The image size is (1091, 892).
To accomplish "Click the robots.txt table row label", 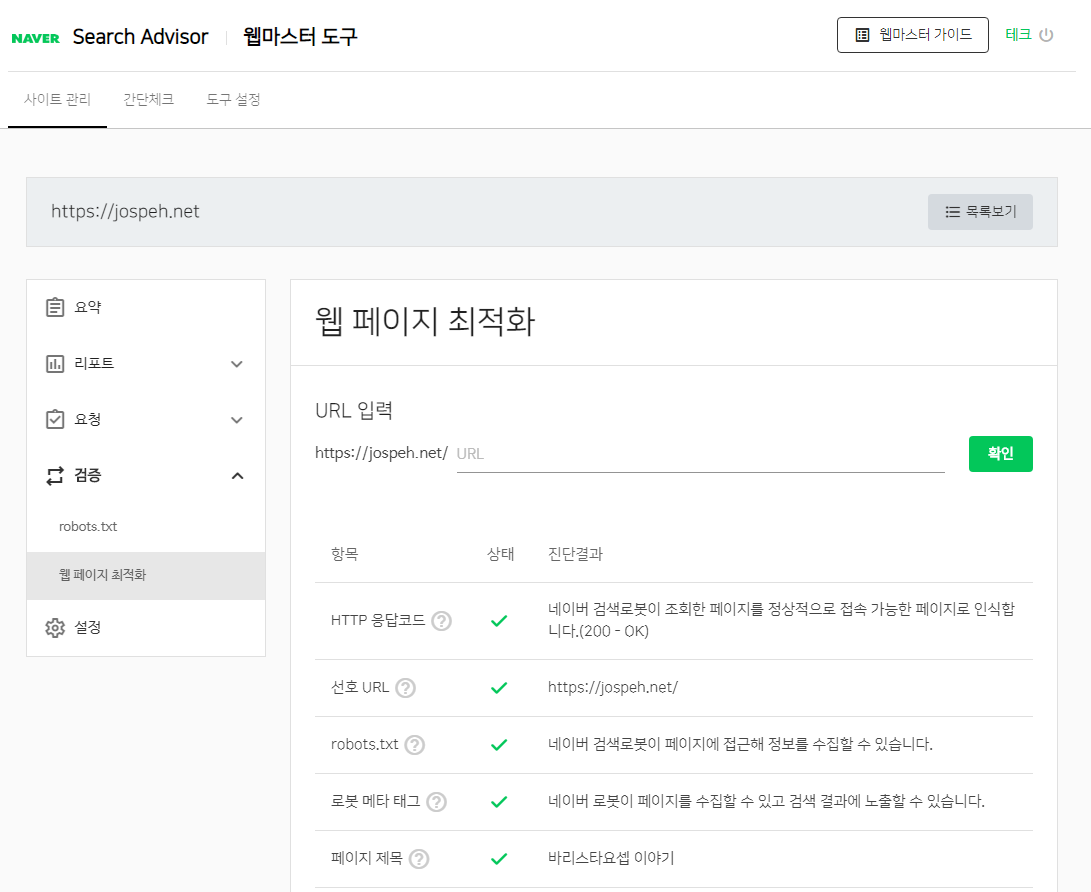I will point(365,744).
